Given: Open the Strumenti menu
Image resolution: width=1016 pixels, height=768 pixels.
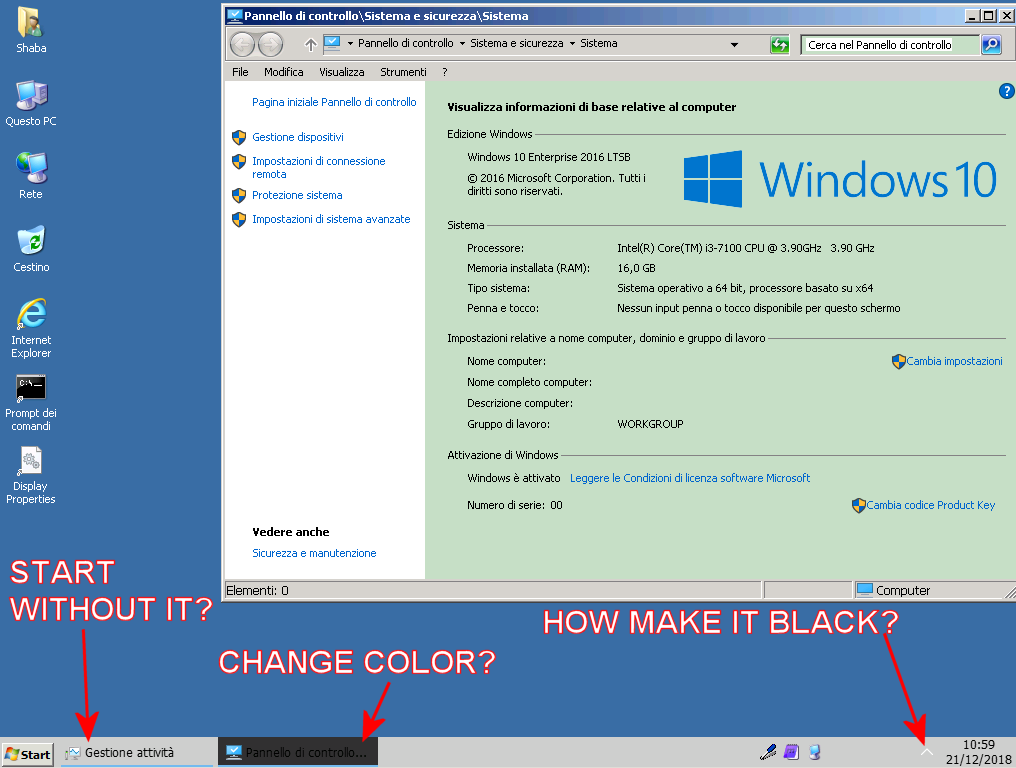Looking at the screenshot, I should (x=403, y=72).
